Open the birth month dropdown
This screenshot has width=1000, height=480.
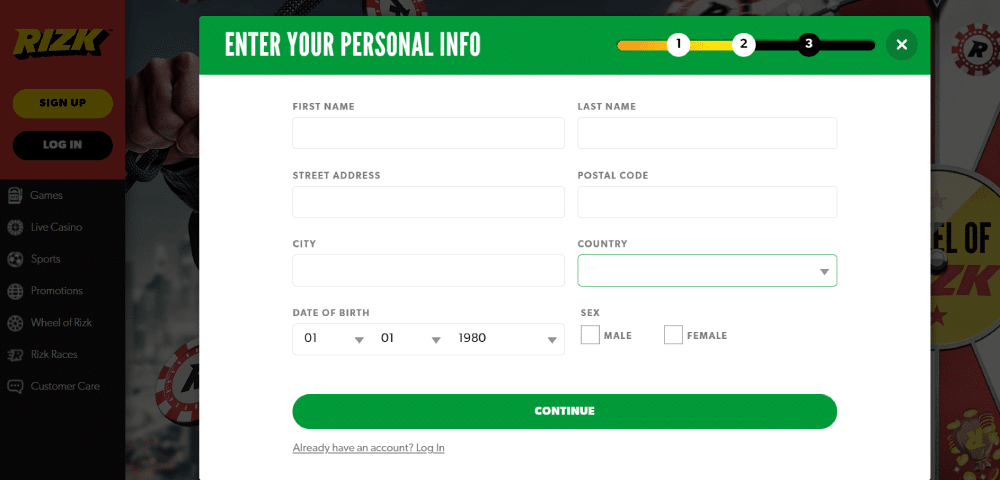click(410, 339)
